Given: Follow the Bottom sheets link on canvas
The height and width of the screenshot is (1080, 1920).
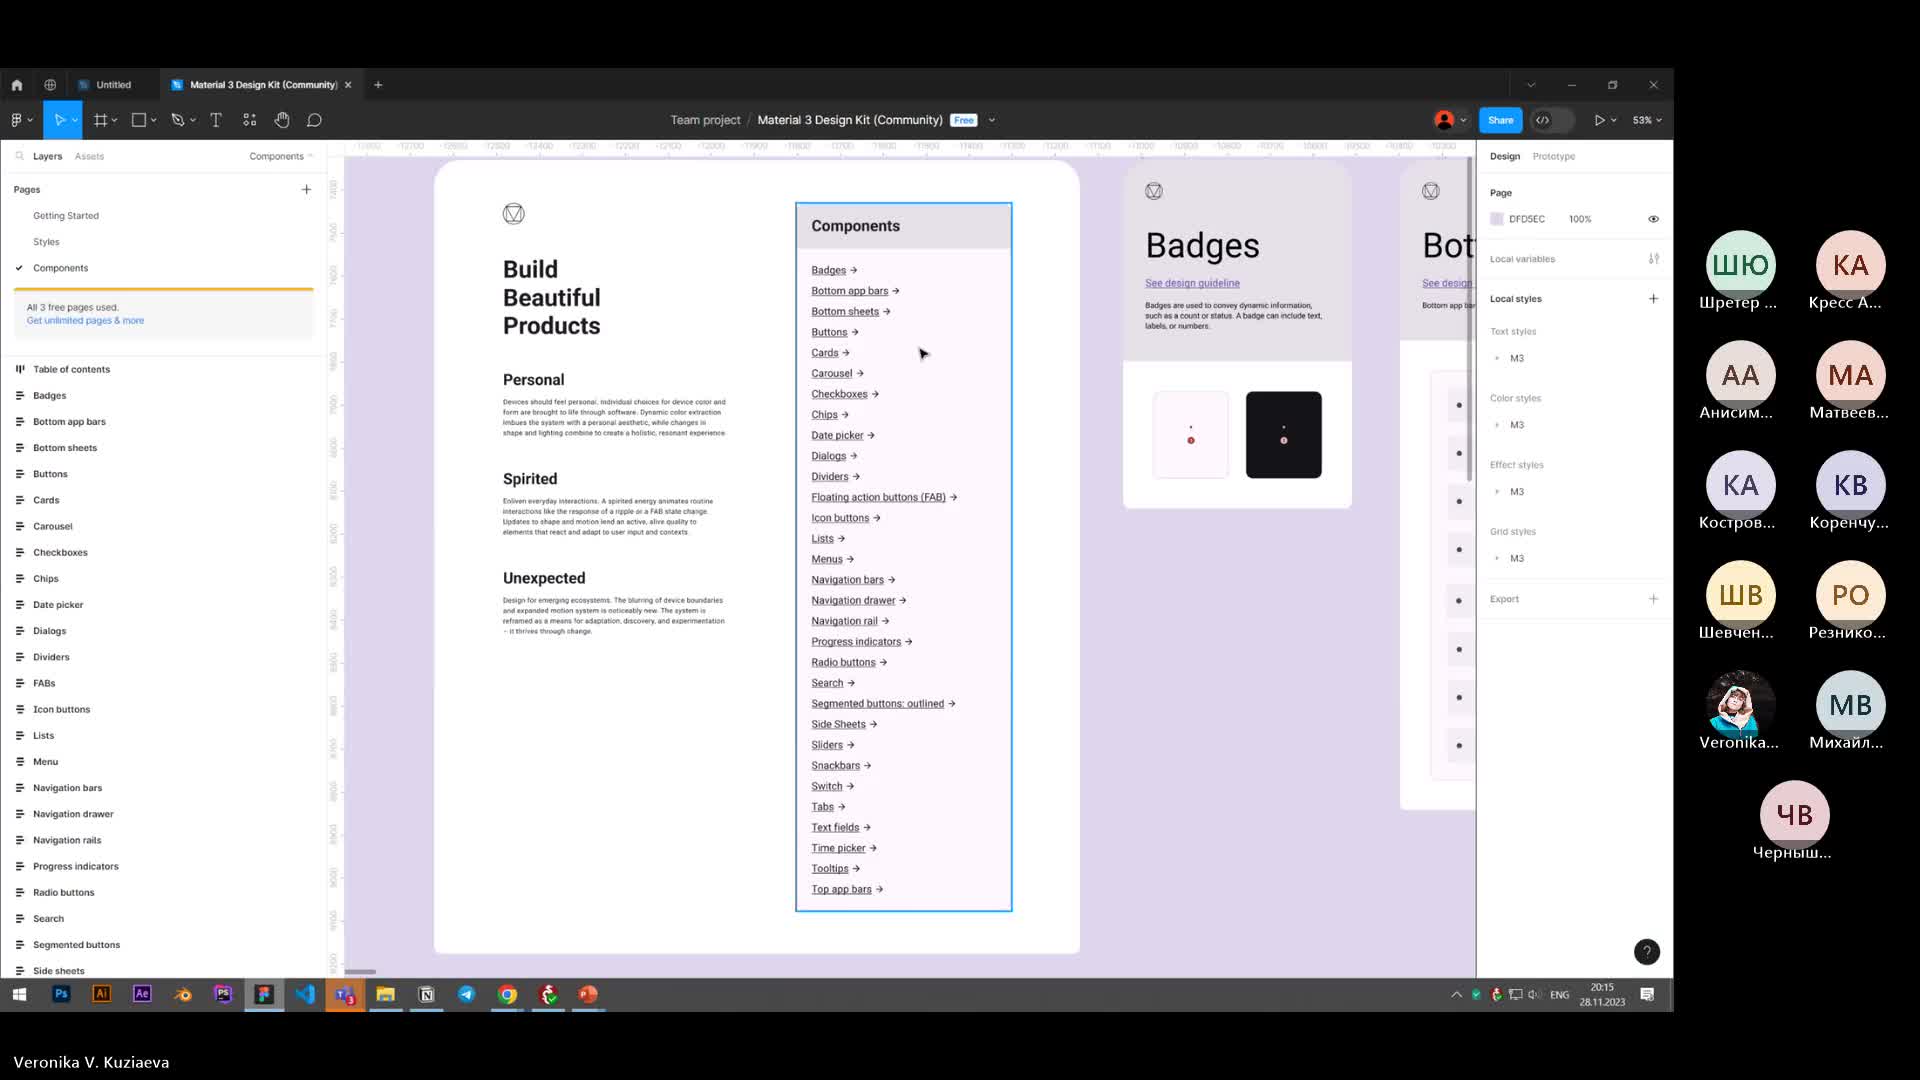Looking at the screenshot, I should click(850, 311).
